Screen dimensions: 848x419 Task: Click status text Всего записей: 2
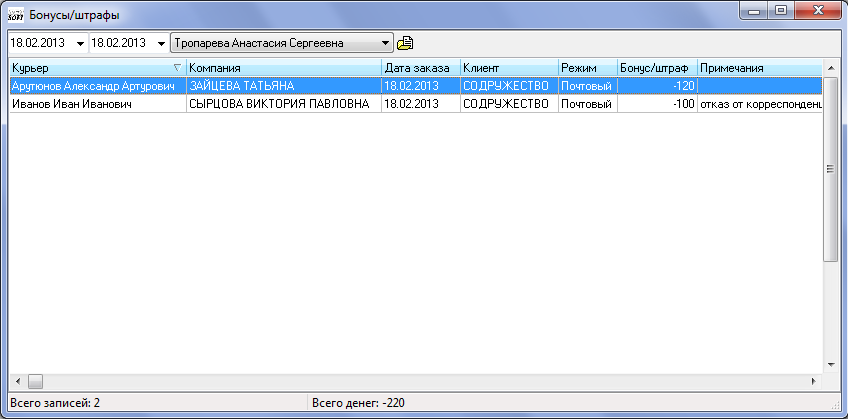pyautogui.click(x=55, y=403)
